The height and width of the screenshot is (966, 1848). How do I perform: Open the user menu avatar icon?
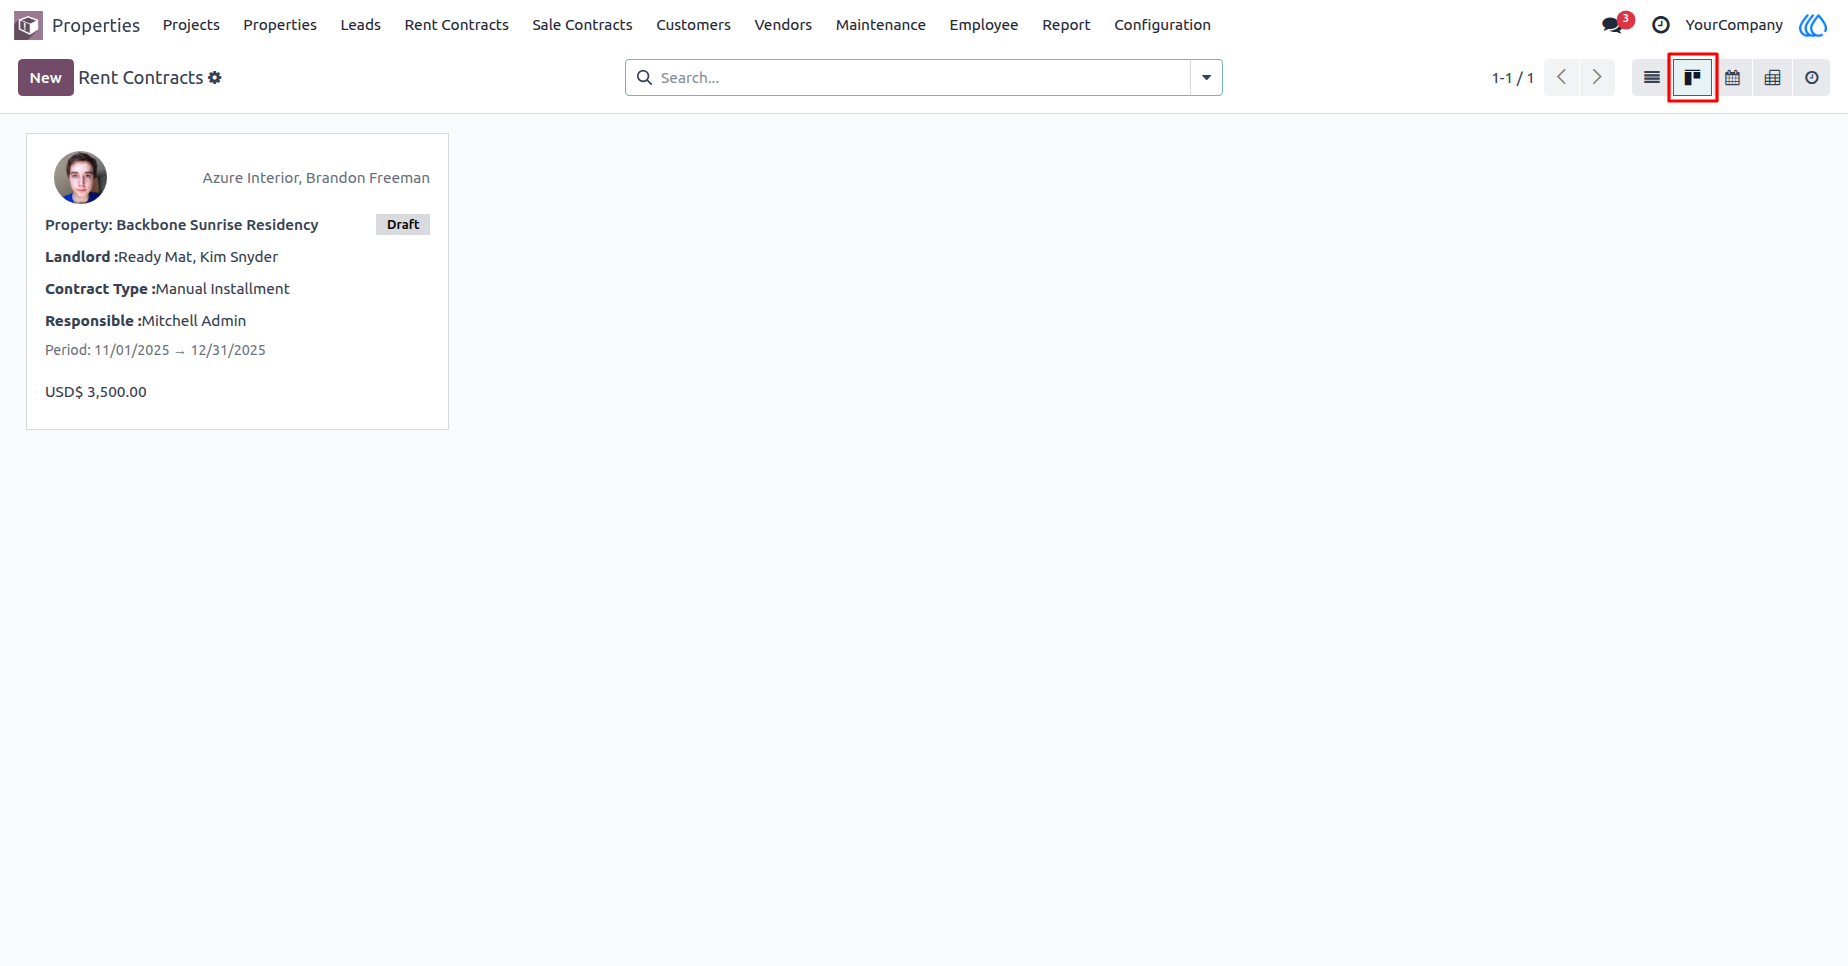click(x=1813, y=25)
